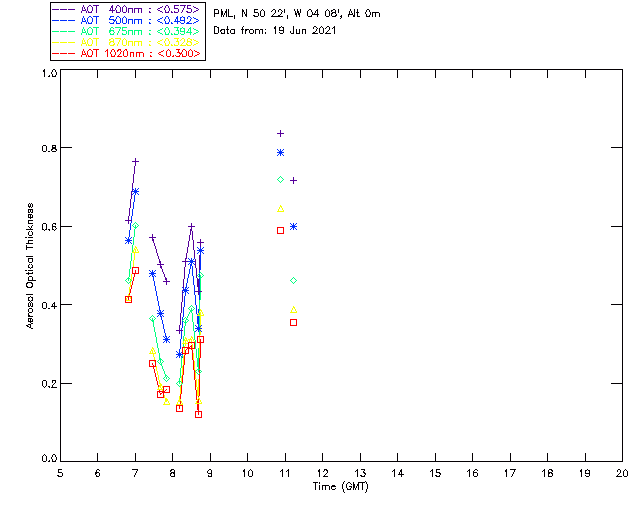Click the 1.0 label on the y-axis

coord(49,73)
